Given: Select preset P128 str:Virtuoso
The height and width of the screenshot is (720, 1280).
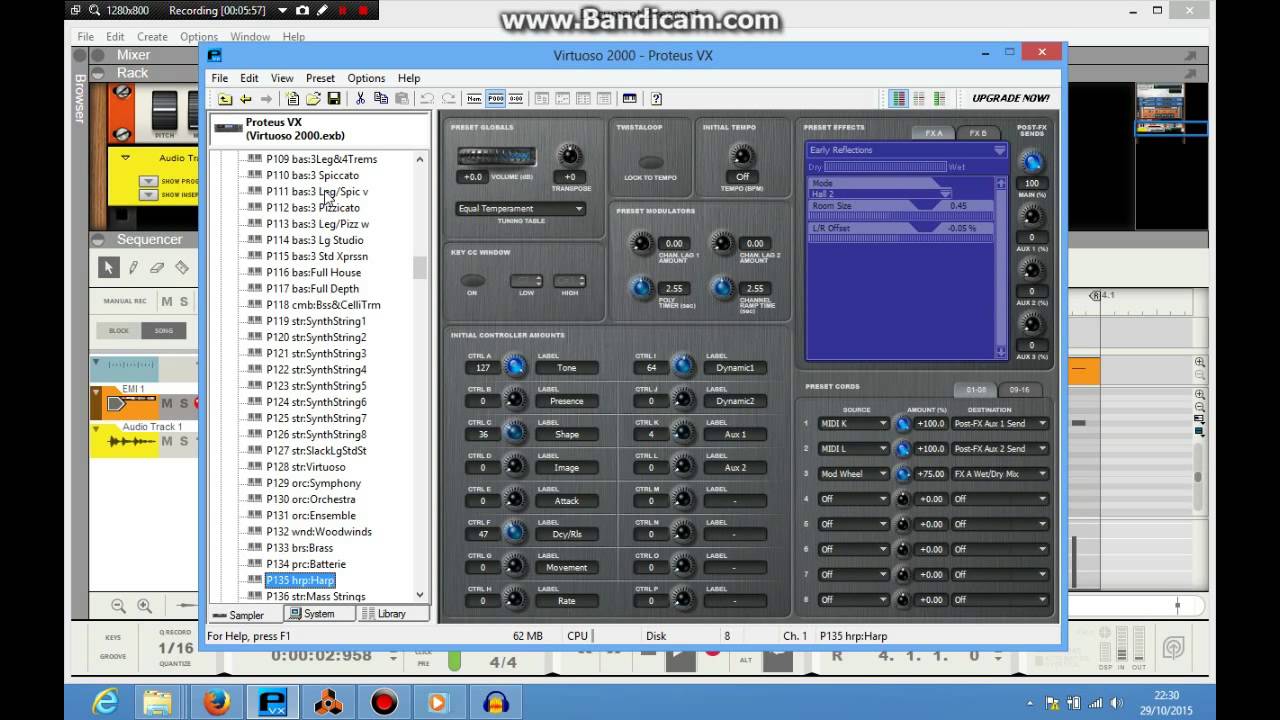Looking at the screenshot, I should [x=305, y=467].
